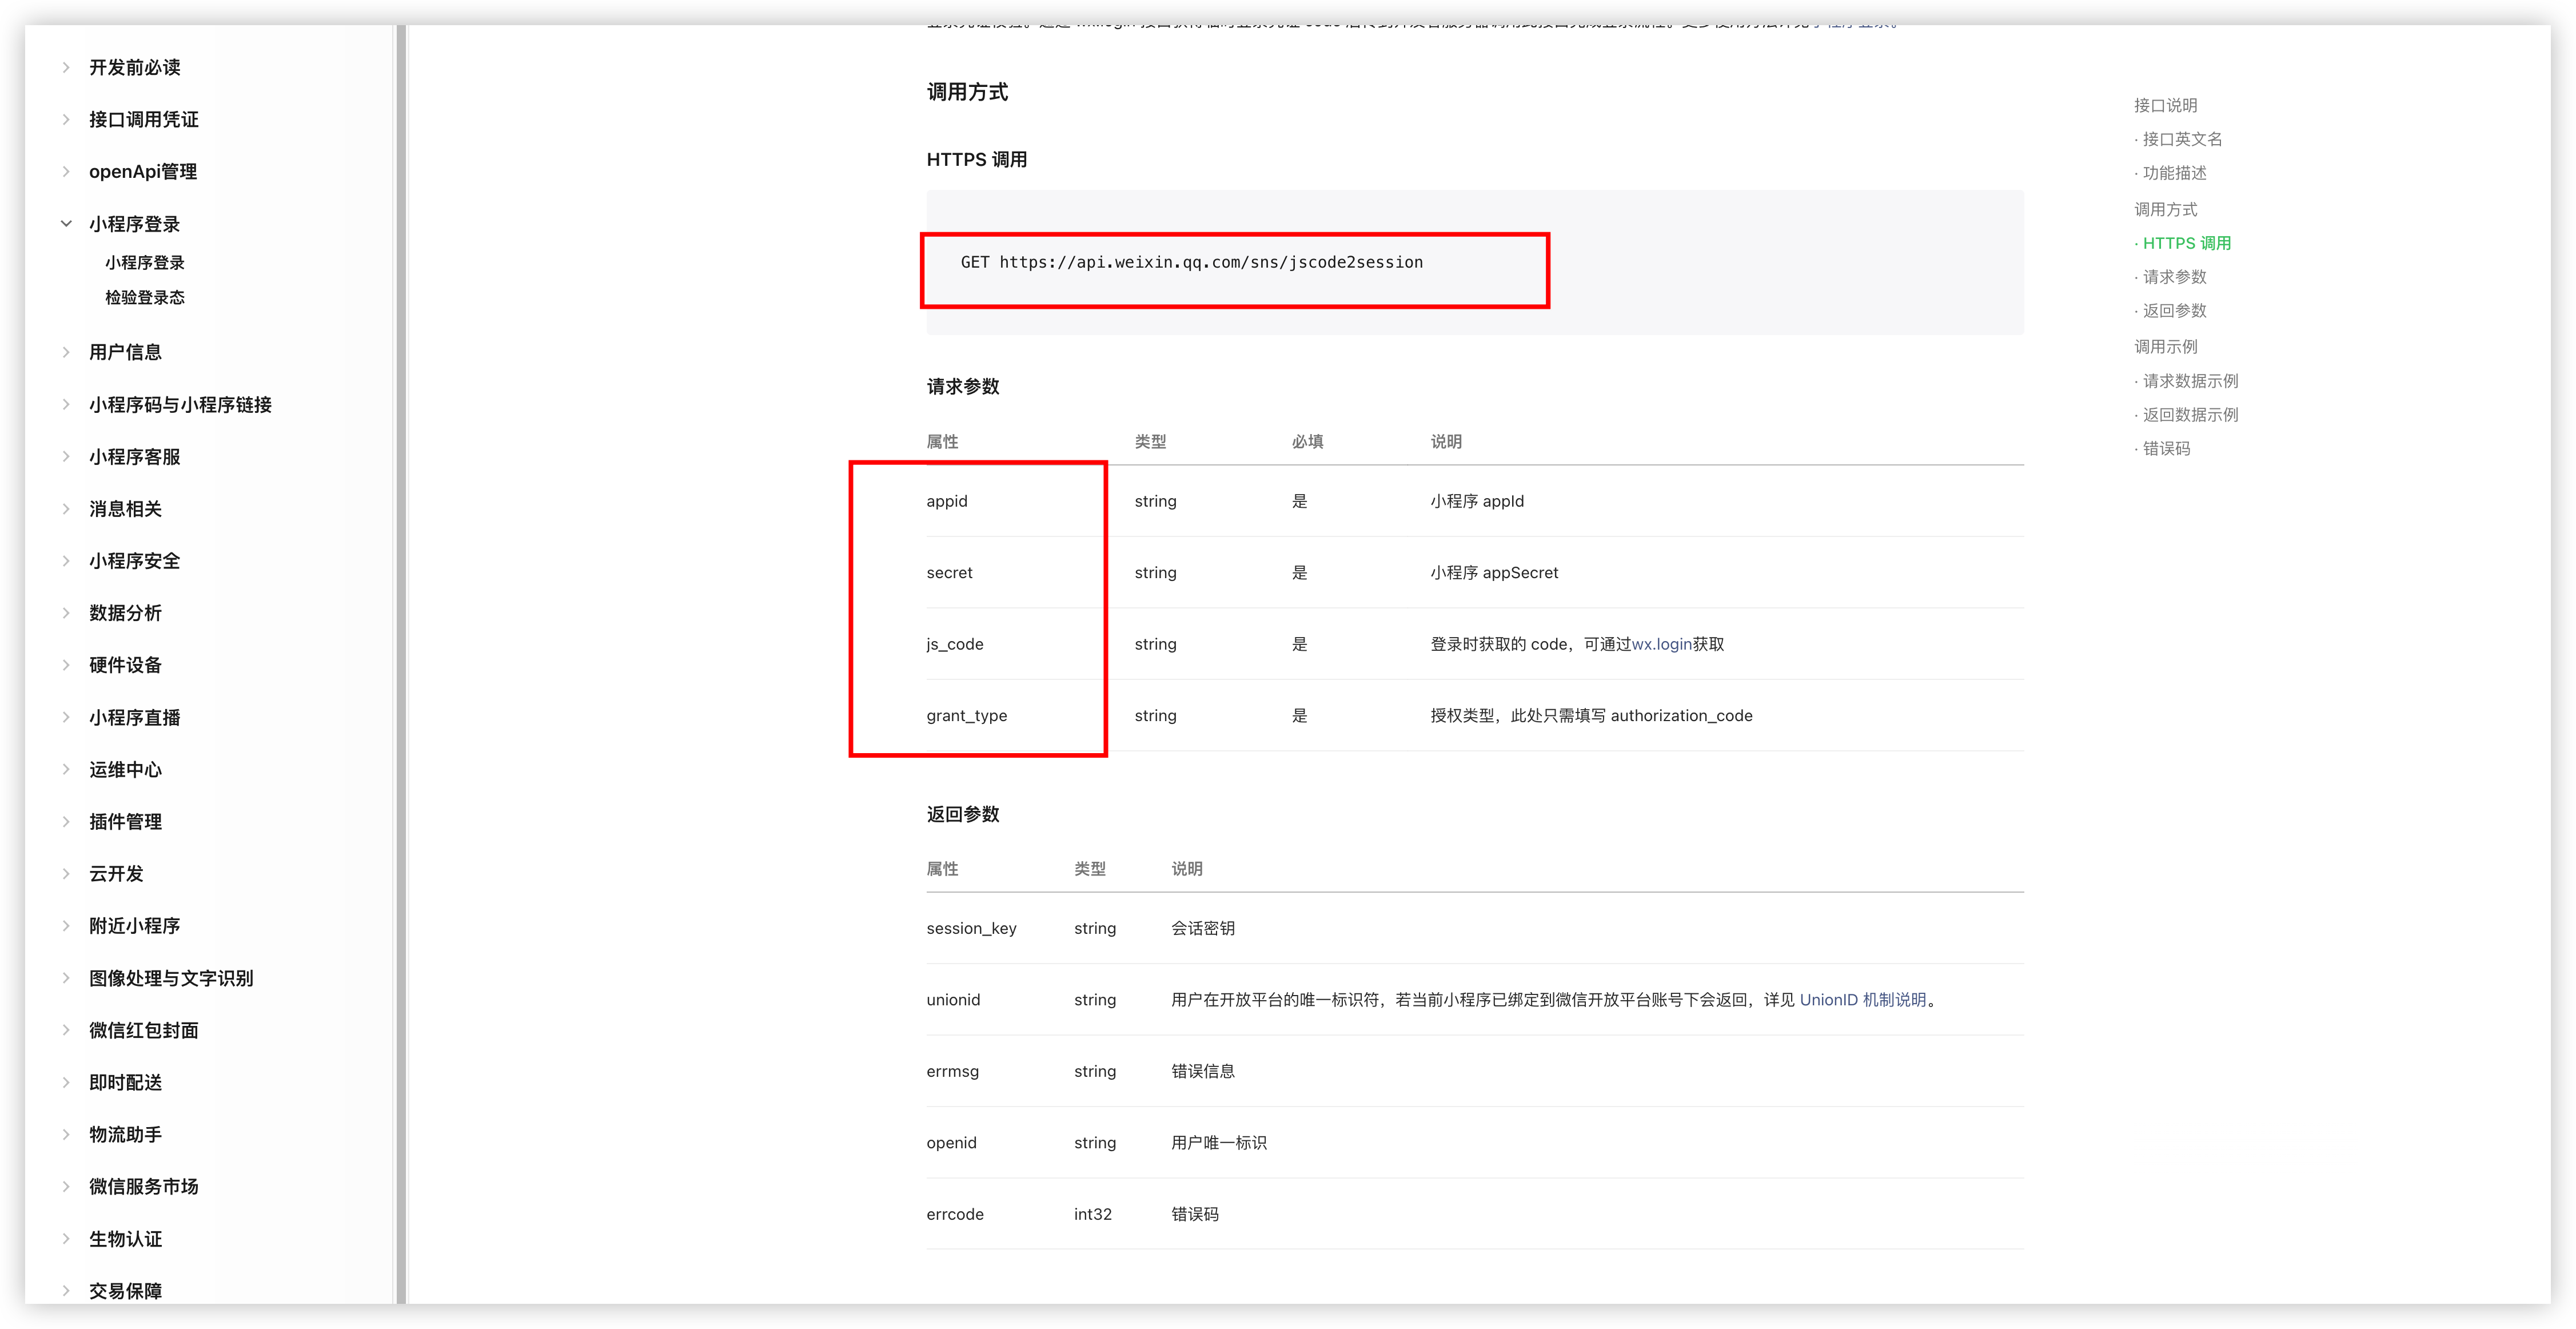This screenshot has height=1329, width=2576.
Task: Jump to 请求参数 in right outline
Action: point(2174,277)
